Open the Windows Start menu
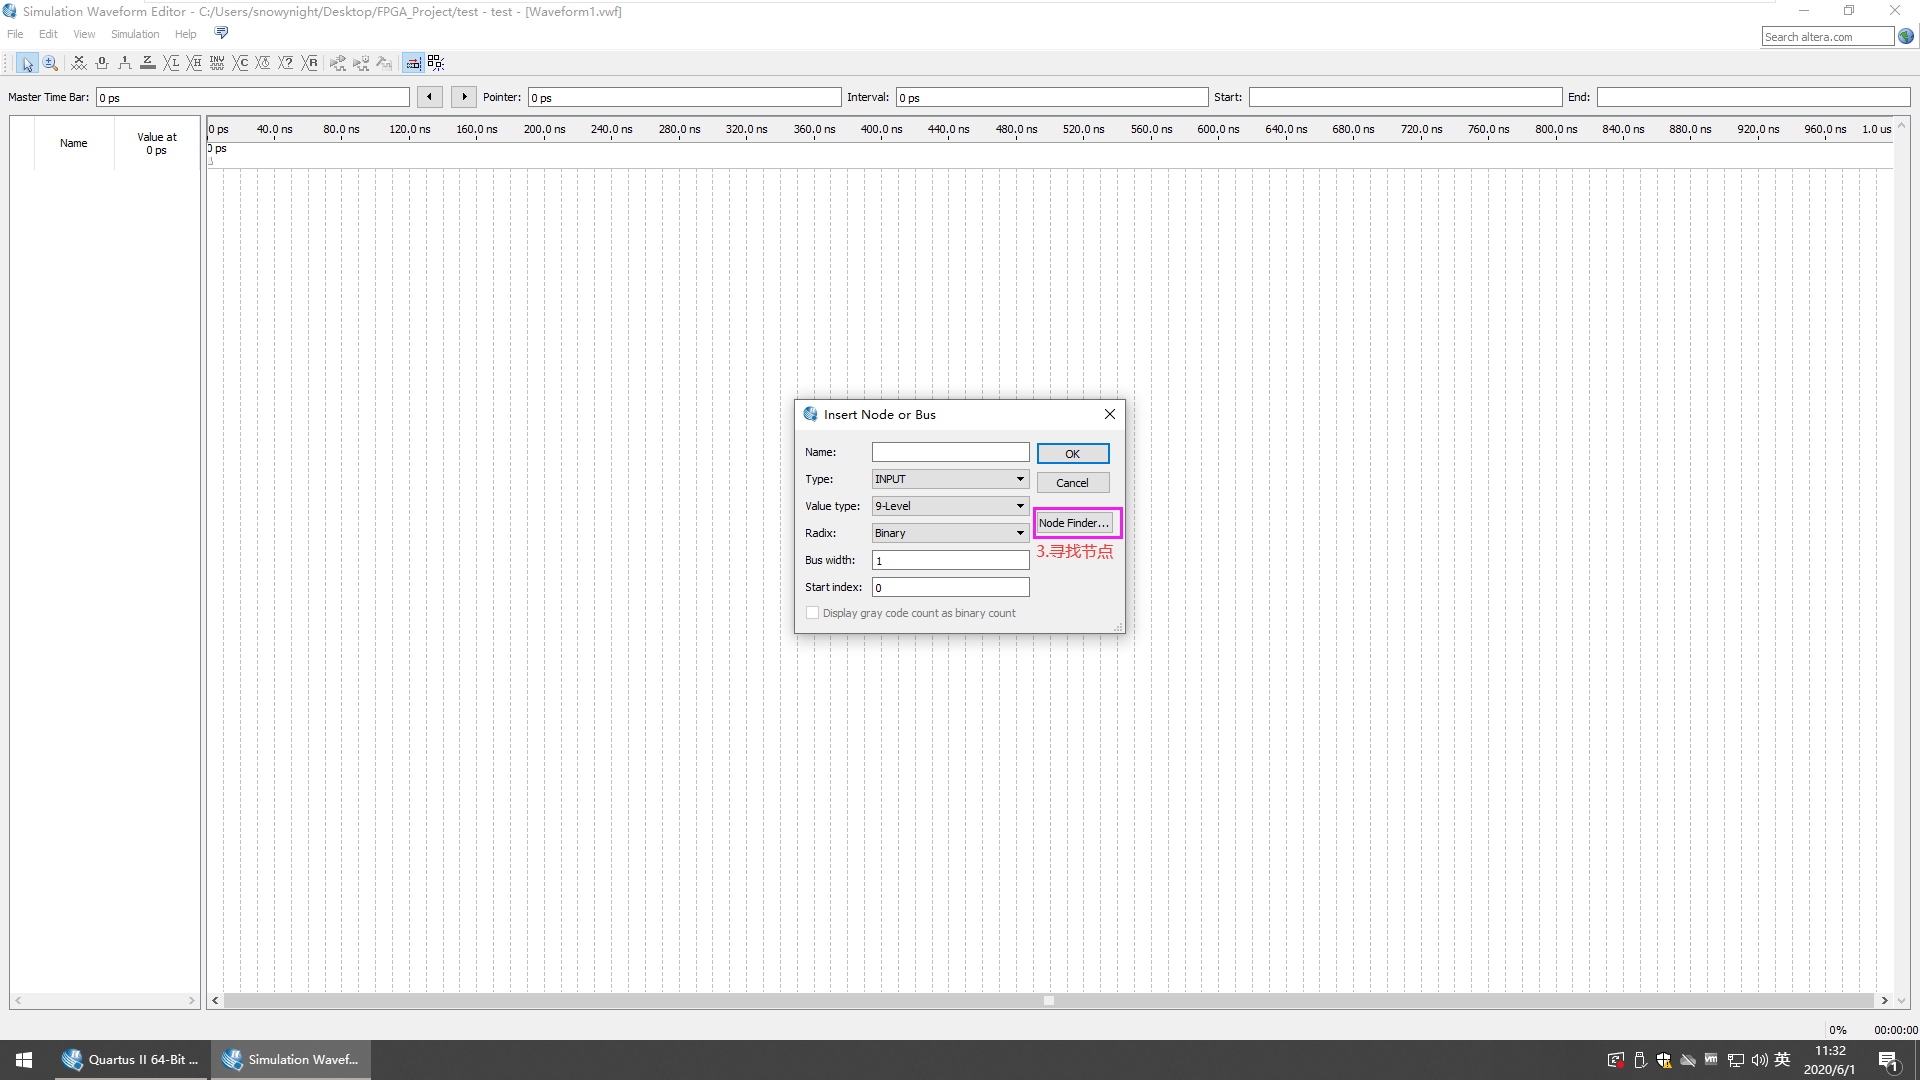The width and height of the screenshot is (1920, 1080). [24, 1060]
